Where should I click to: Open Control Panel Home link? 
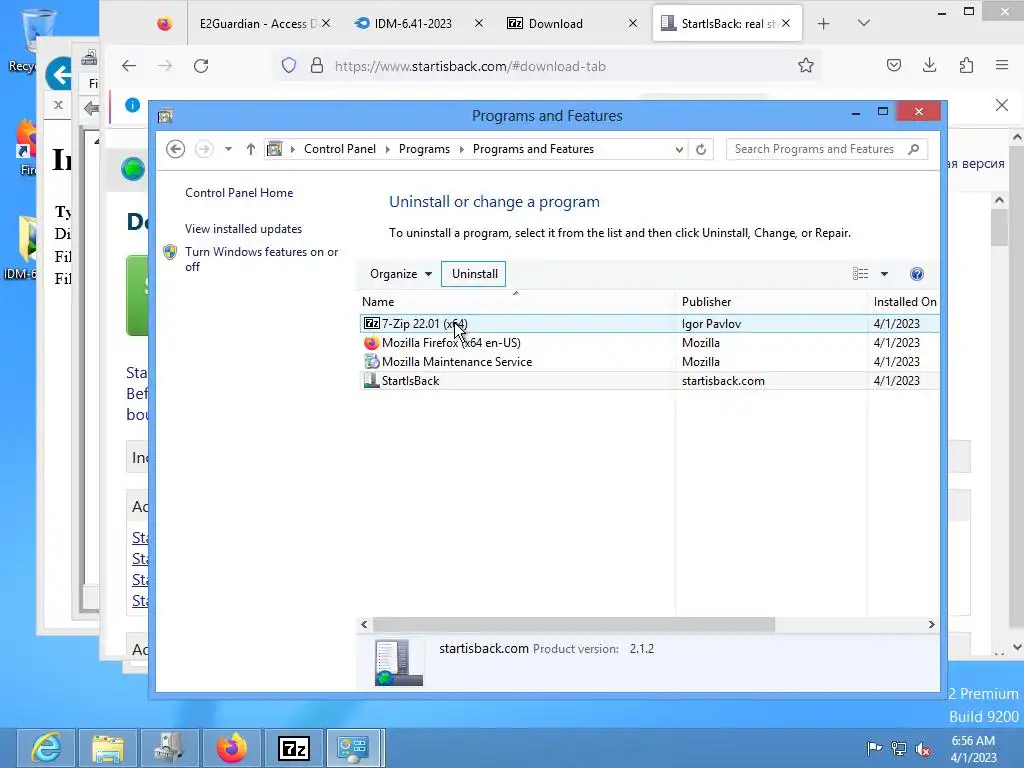click(239, 193)
